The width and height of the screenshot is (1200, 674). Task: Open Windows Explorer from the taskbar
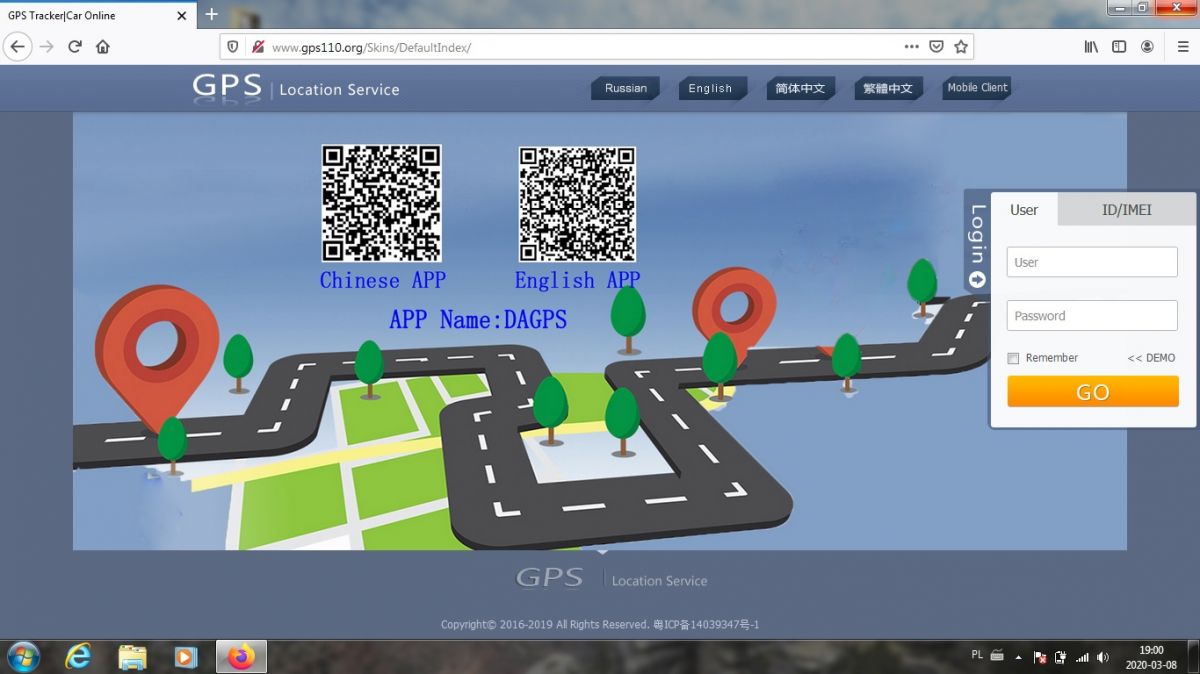tap(132, 657)
